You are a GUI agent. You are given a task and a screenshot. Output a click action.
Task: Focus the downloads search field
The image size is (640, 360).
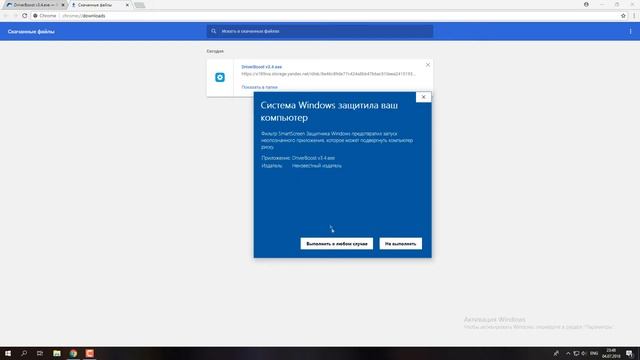pos(320,31)
